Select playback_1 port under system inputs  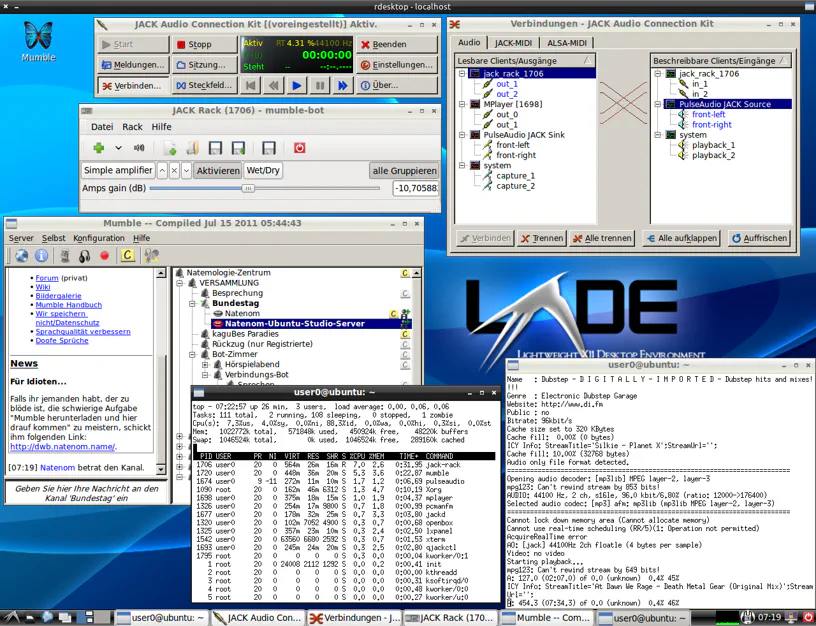(x=713, y=145)
